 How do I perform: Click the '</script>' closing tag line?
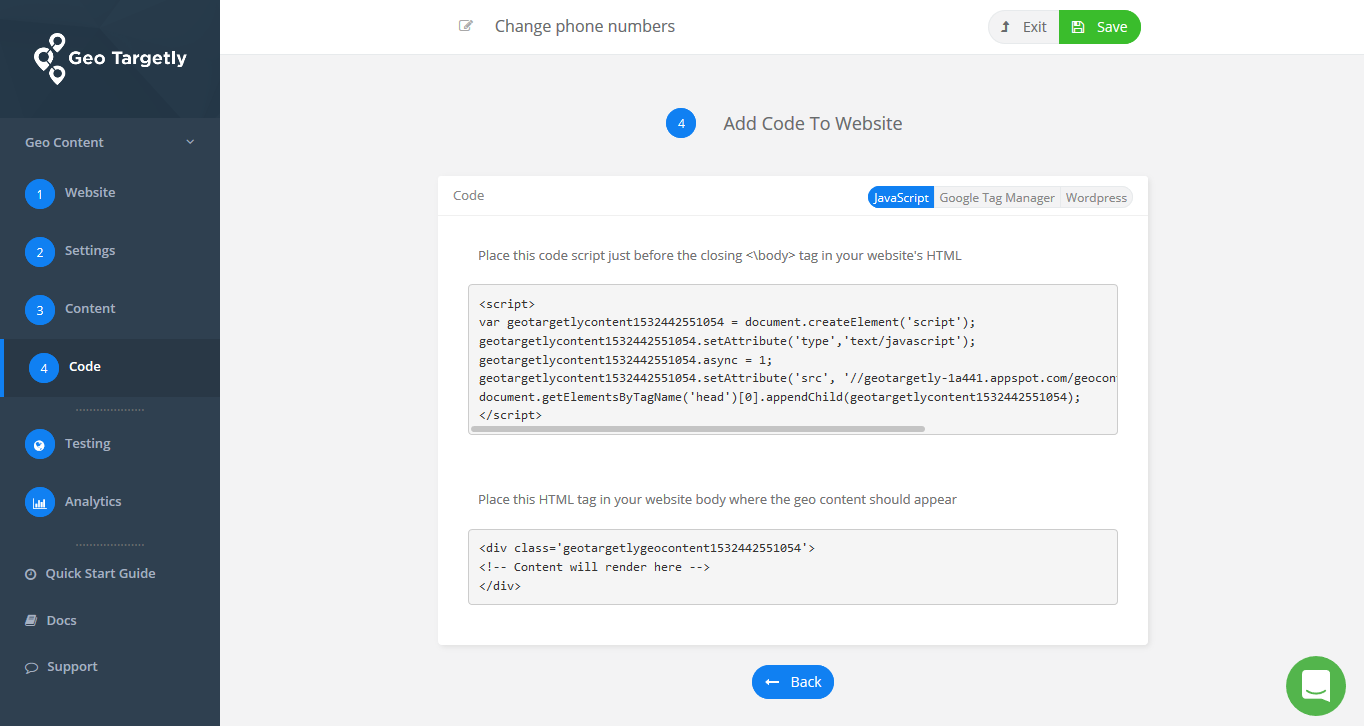(x=511, y=415)
